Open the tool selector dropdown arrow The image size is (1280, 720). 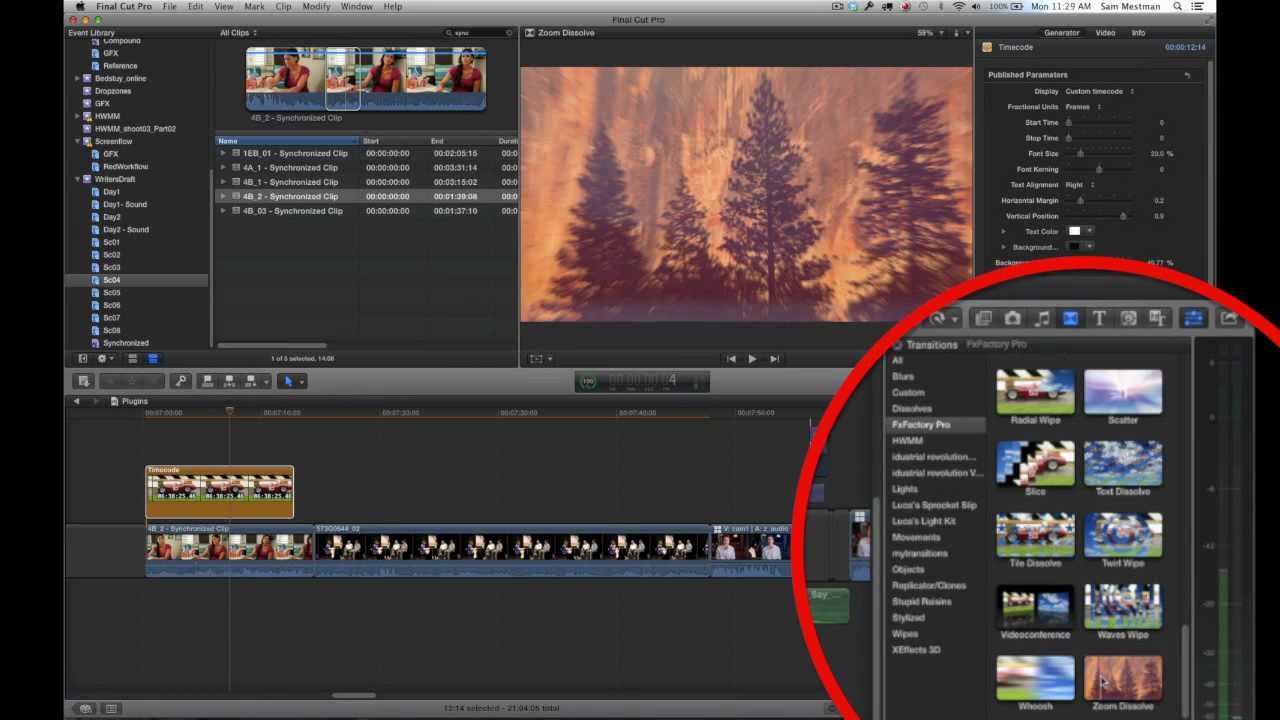tap(301, 381)
